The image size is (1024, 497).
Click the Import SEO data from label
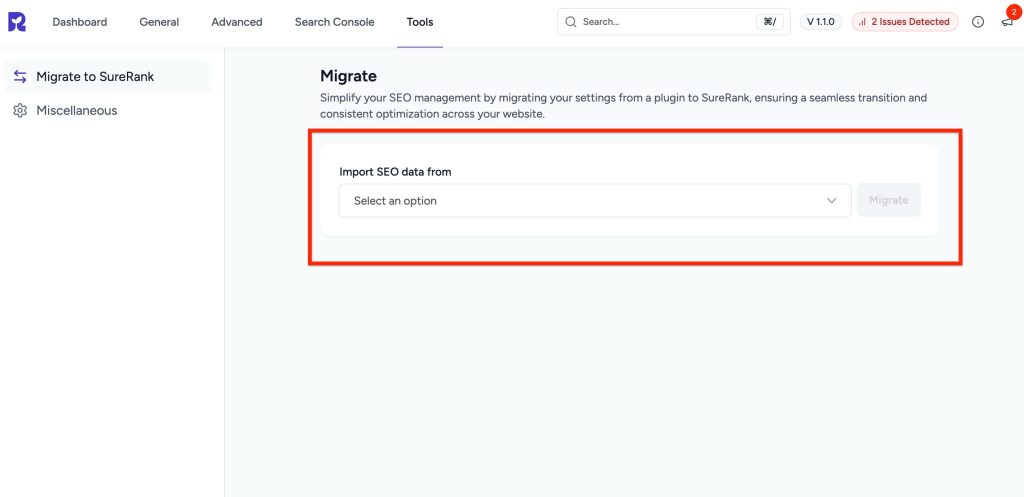pos(395,172)
